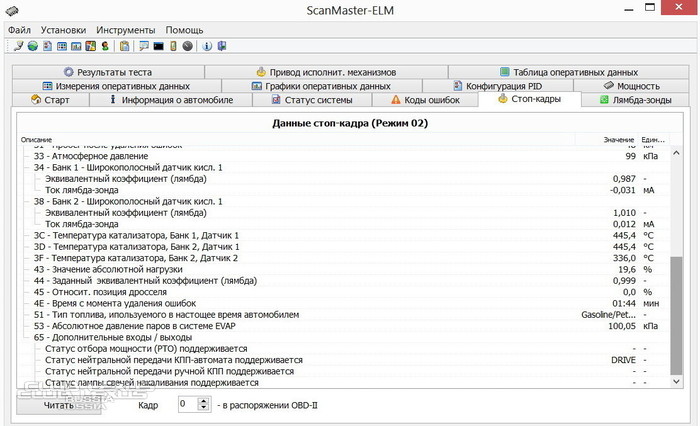
Task: Click the speech bubble toolbar icon
Action: 143,46
